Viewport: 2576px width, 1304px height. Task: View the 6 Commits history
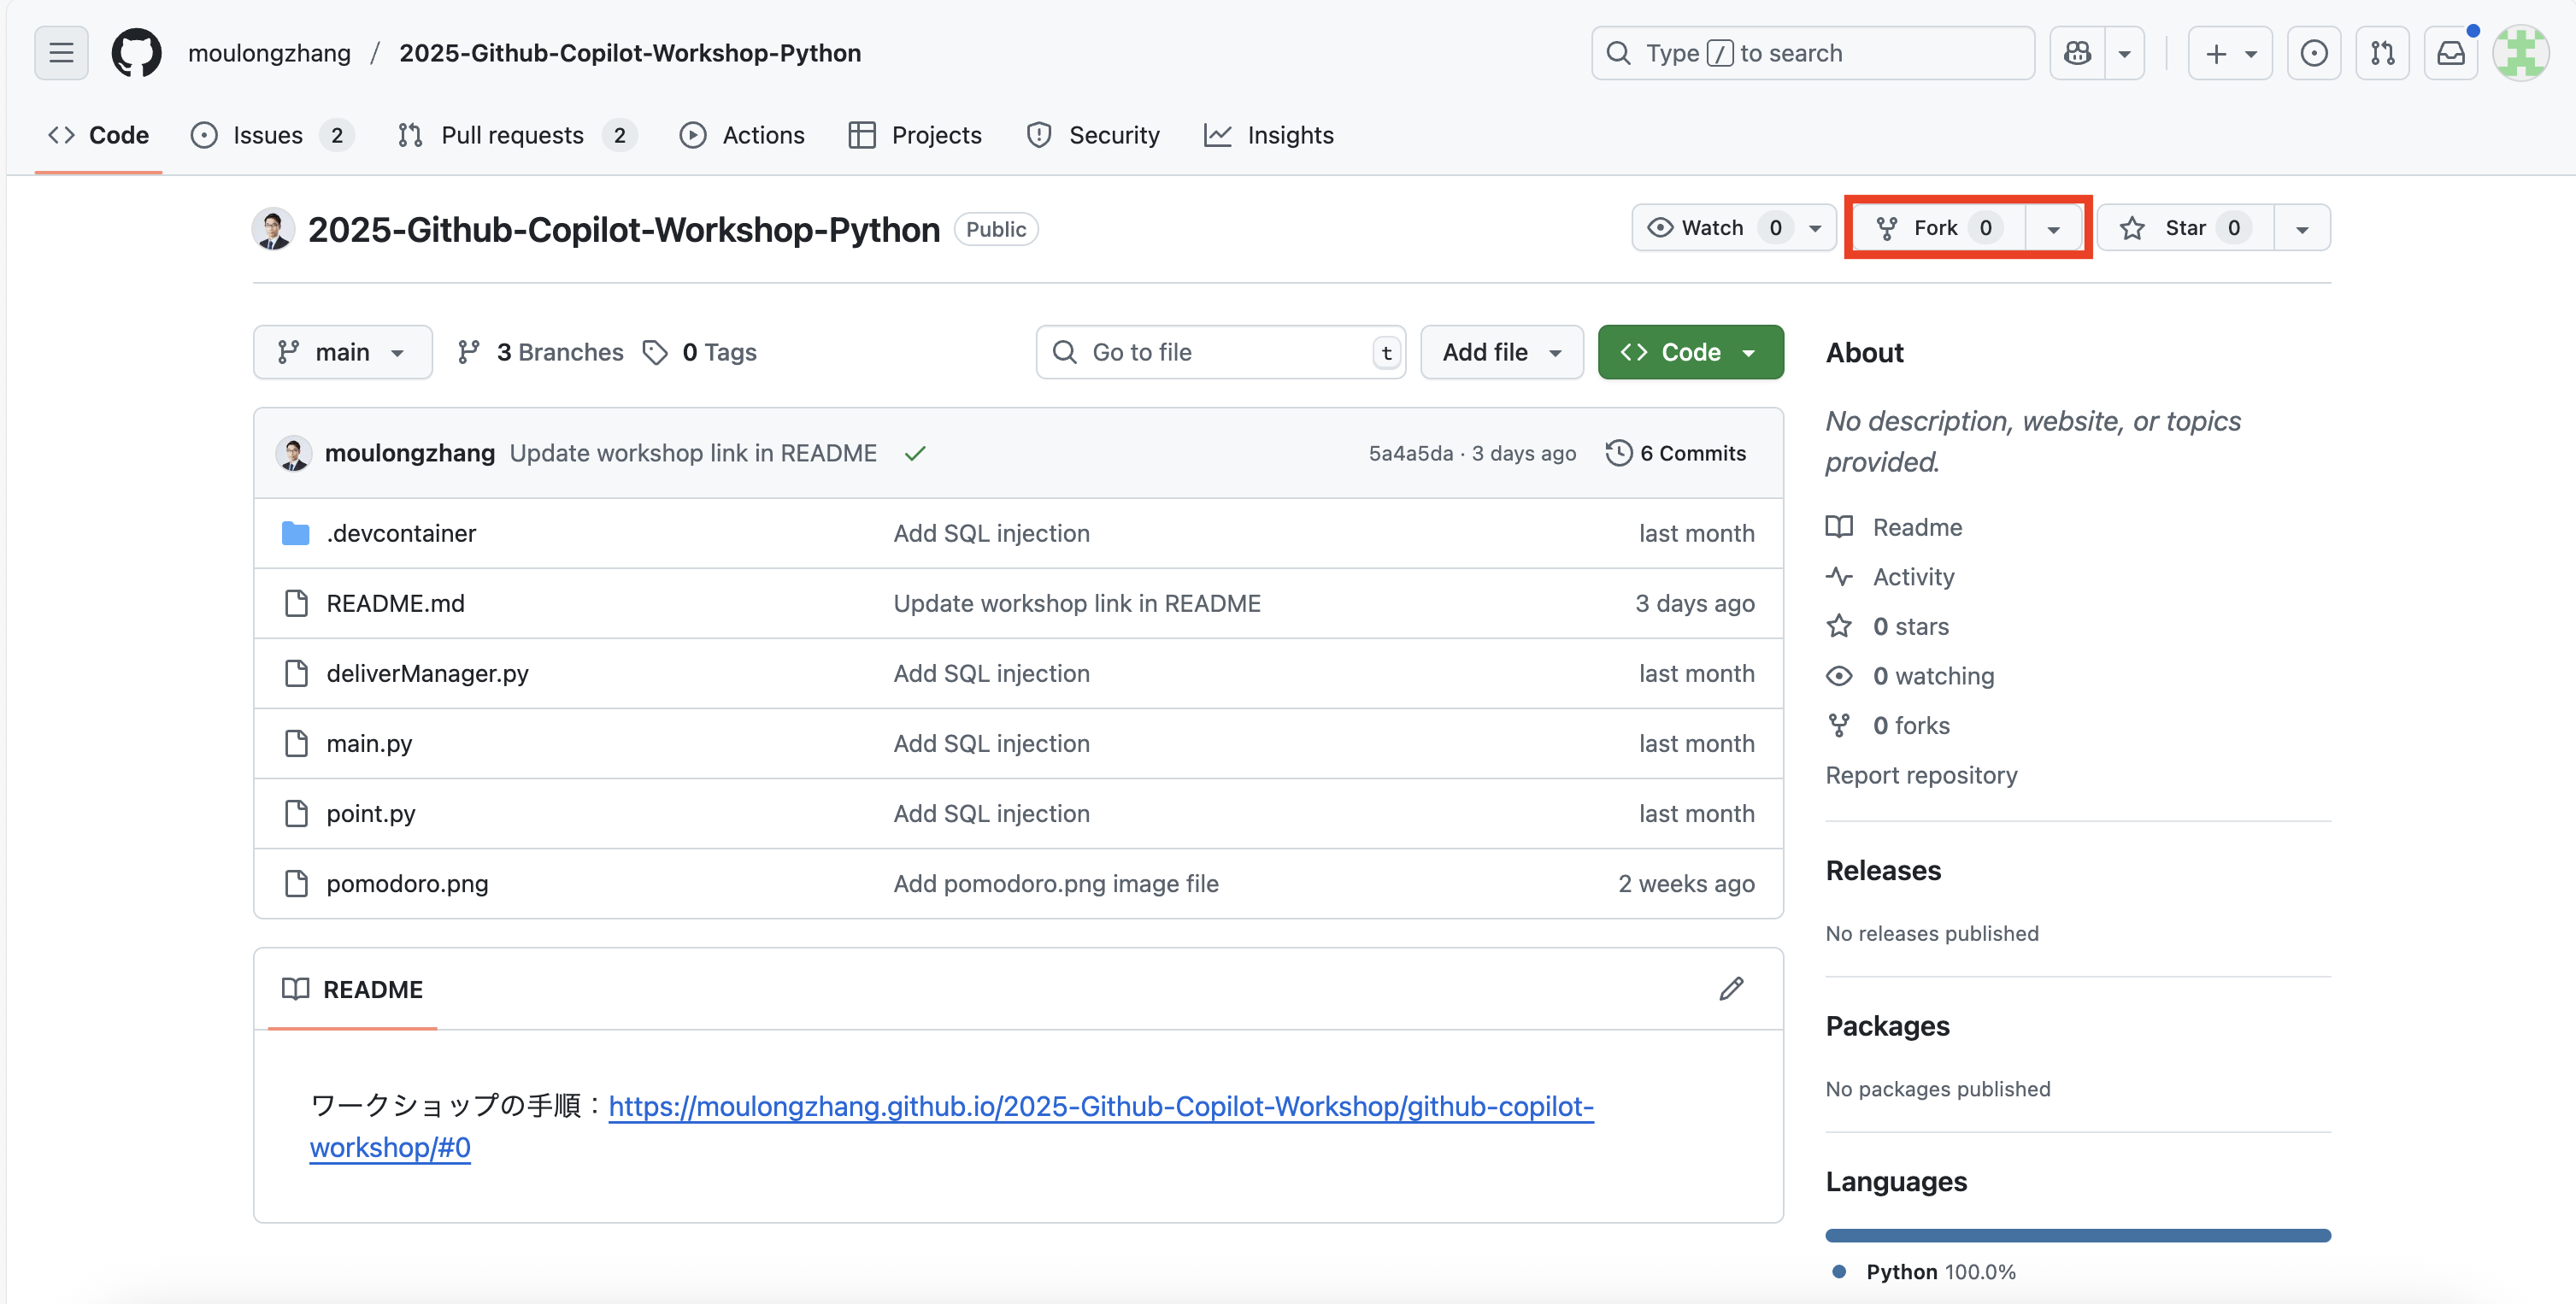1676,453
